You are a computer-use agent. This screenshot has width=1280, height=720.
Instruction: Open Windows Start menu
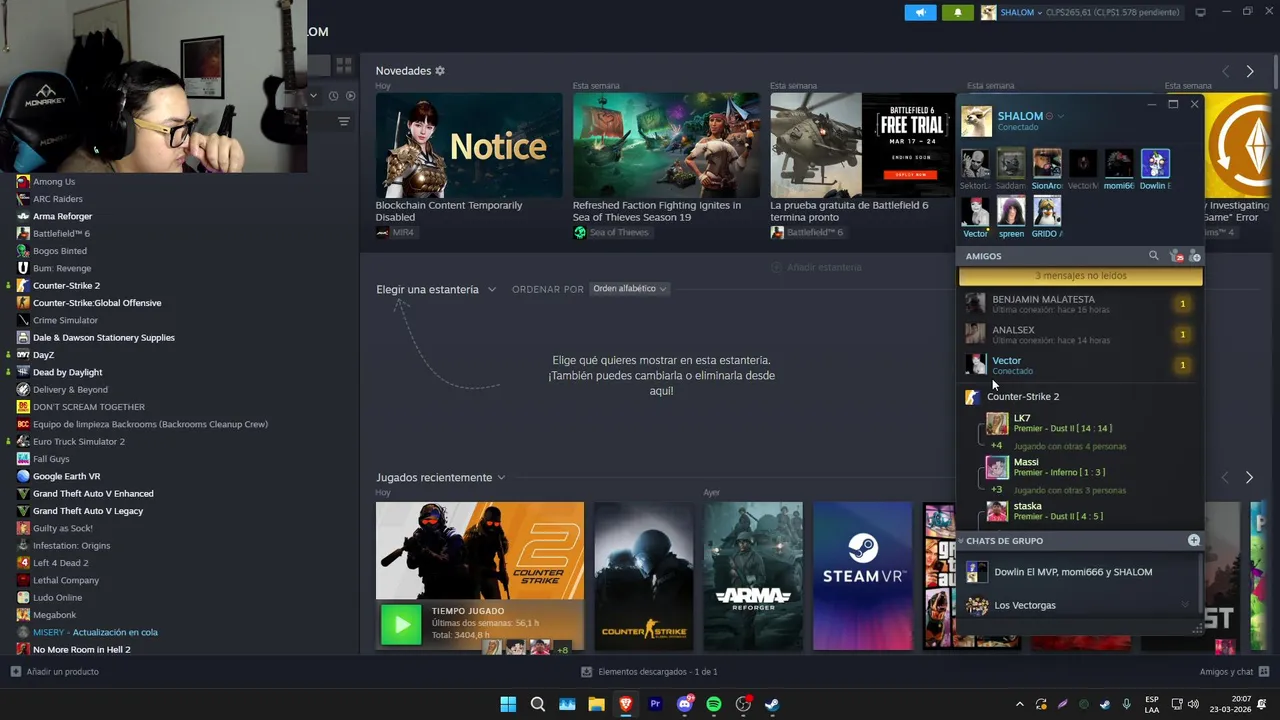[508, 704]
